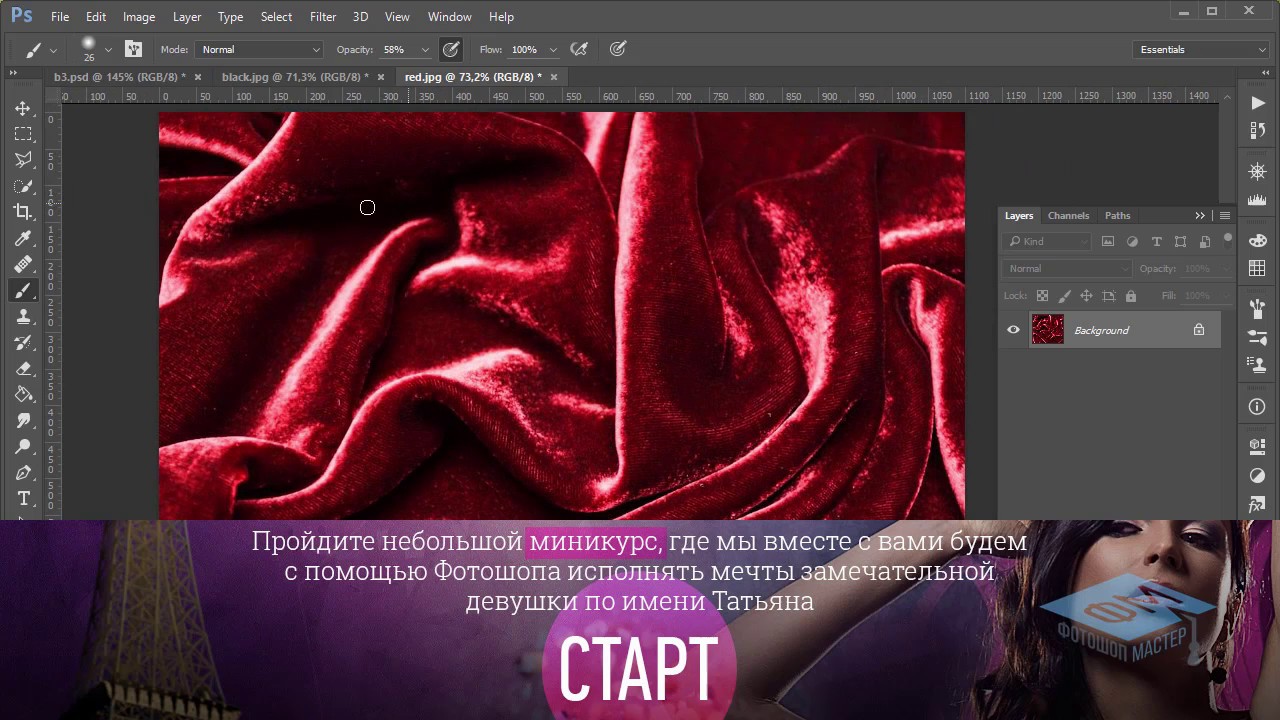Expand the Opacity 58% slider arrow
This screenshot has height=720, width=1280.
point(425,49)
